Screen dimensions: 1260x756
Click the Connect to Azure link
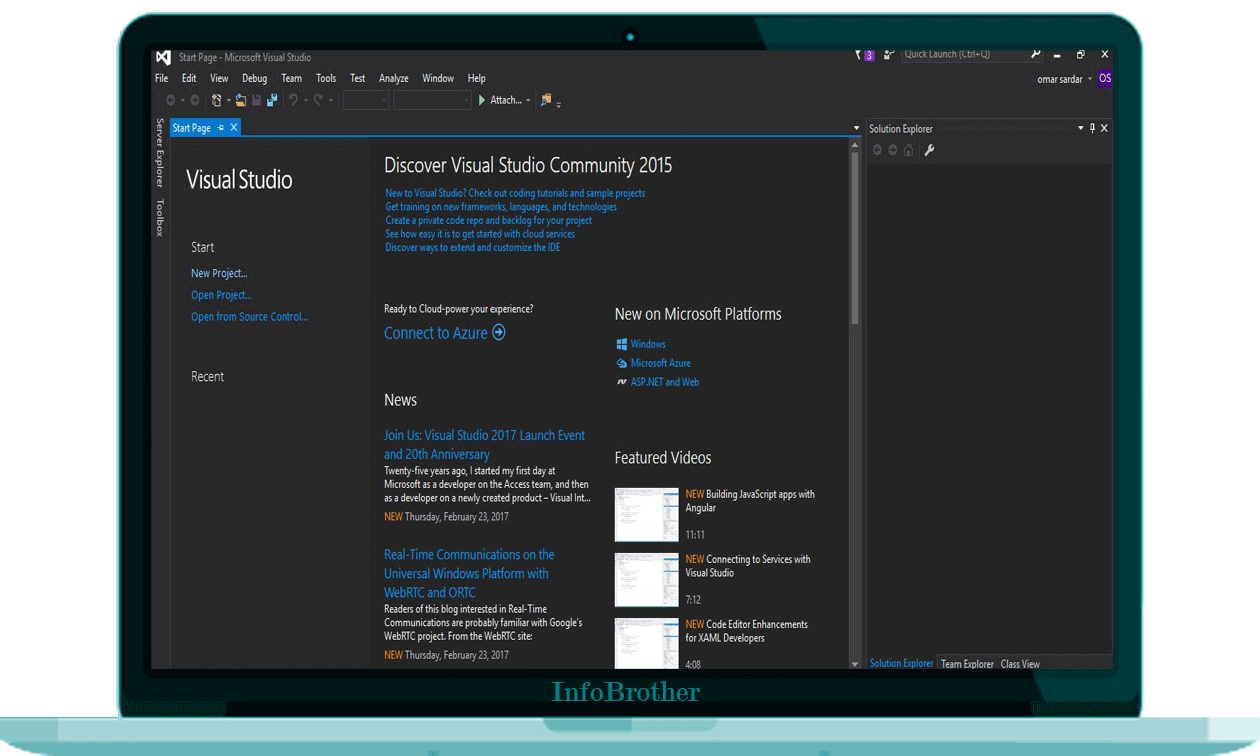click(x=436, y=333)
